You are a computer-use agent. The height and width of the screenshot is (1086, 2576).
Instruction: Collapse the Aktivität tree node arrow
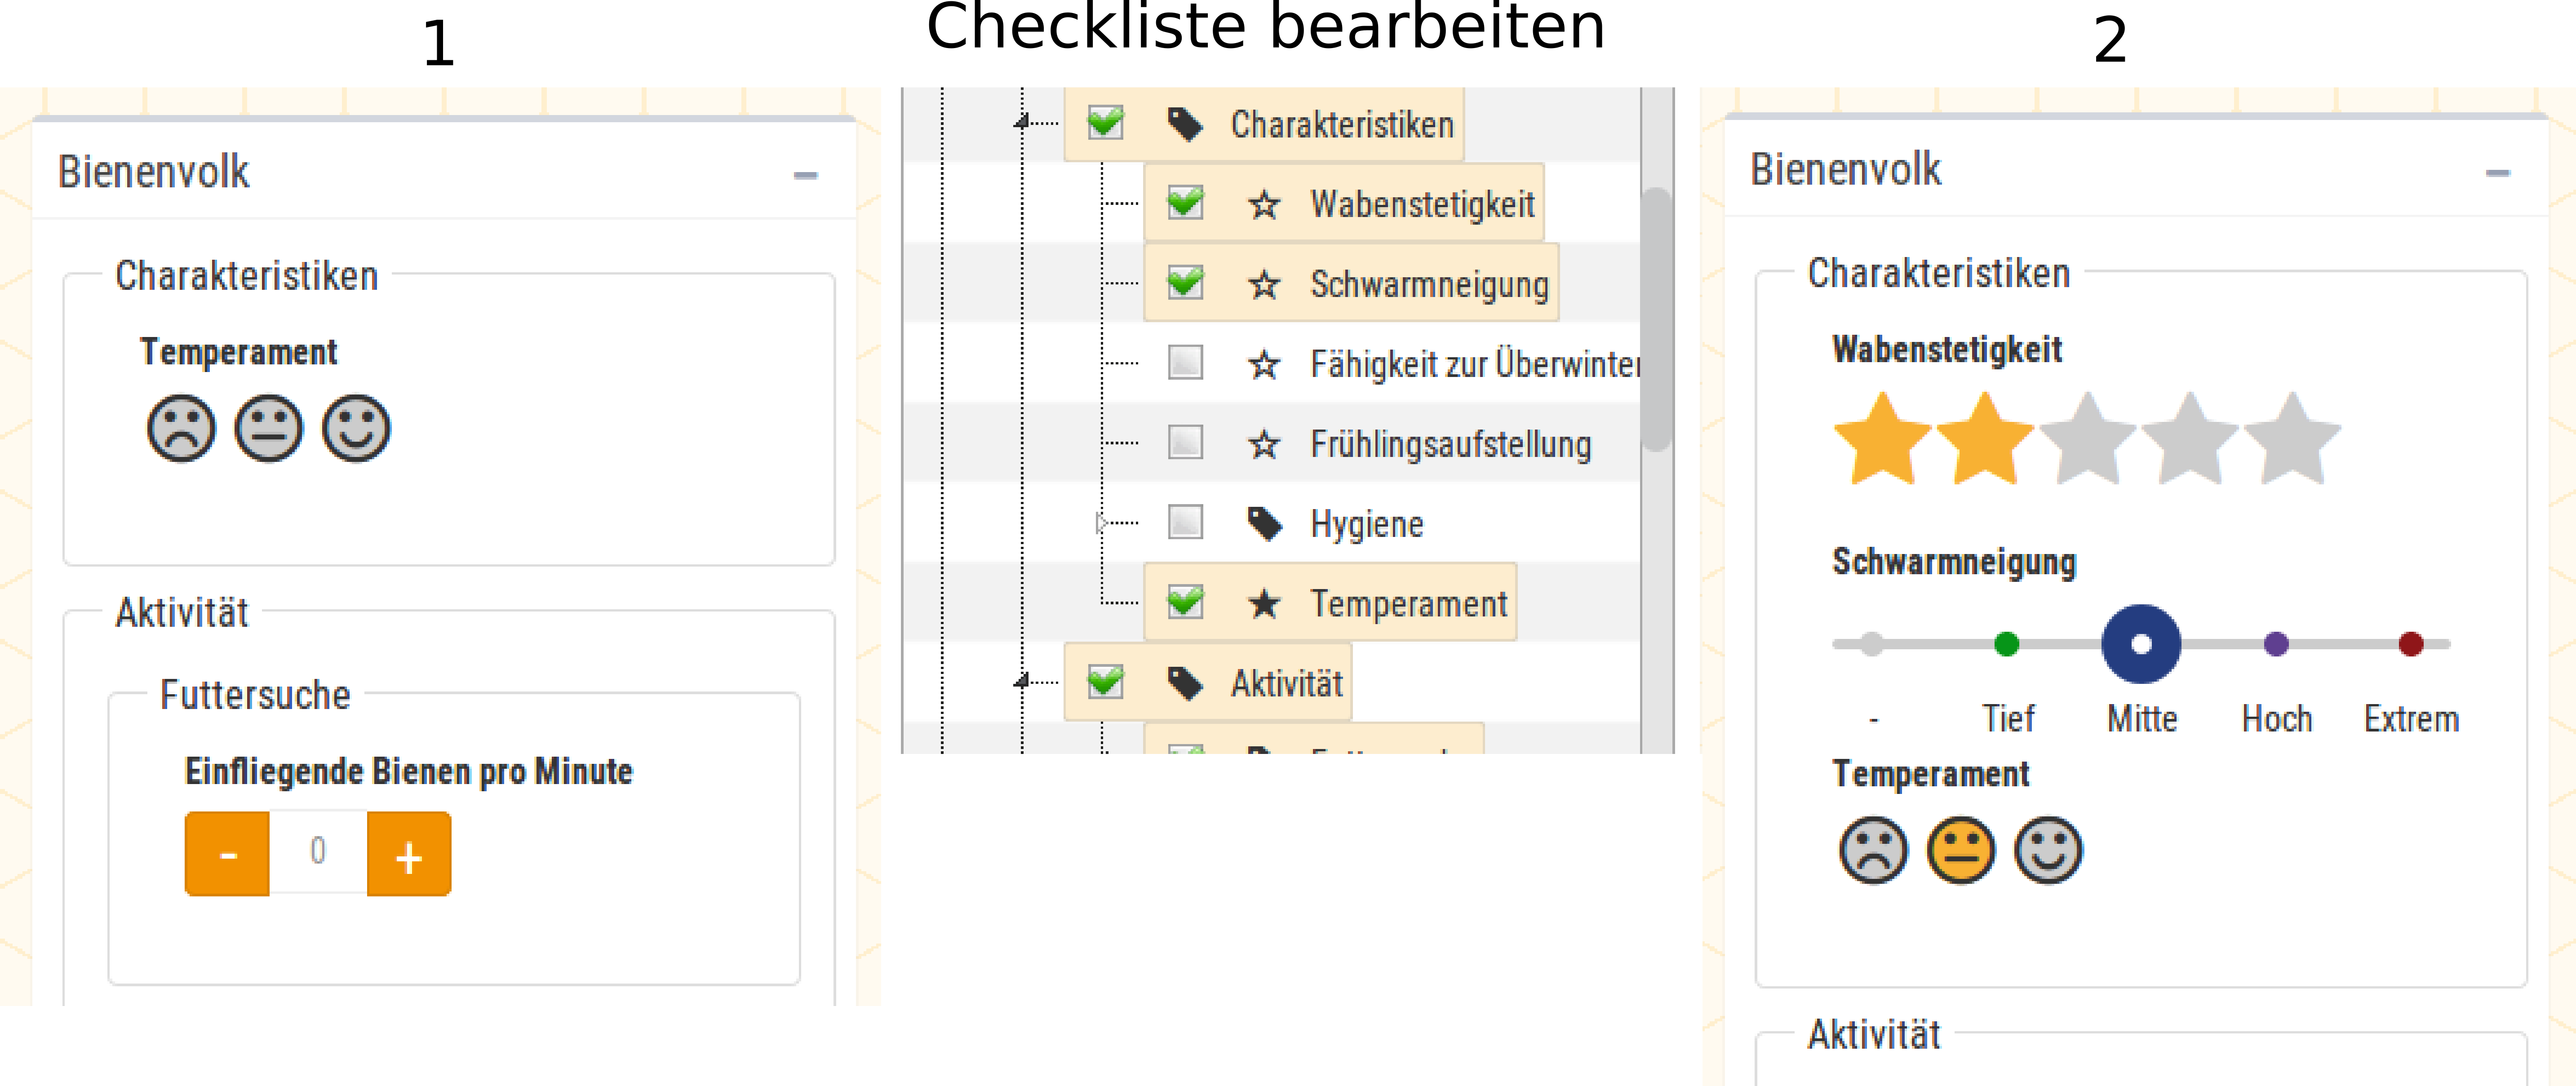pyautogui.click(x=1021, y=682)
